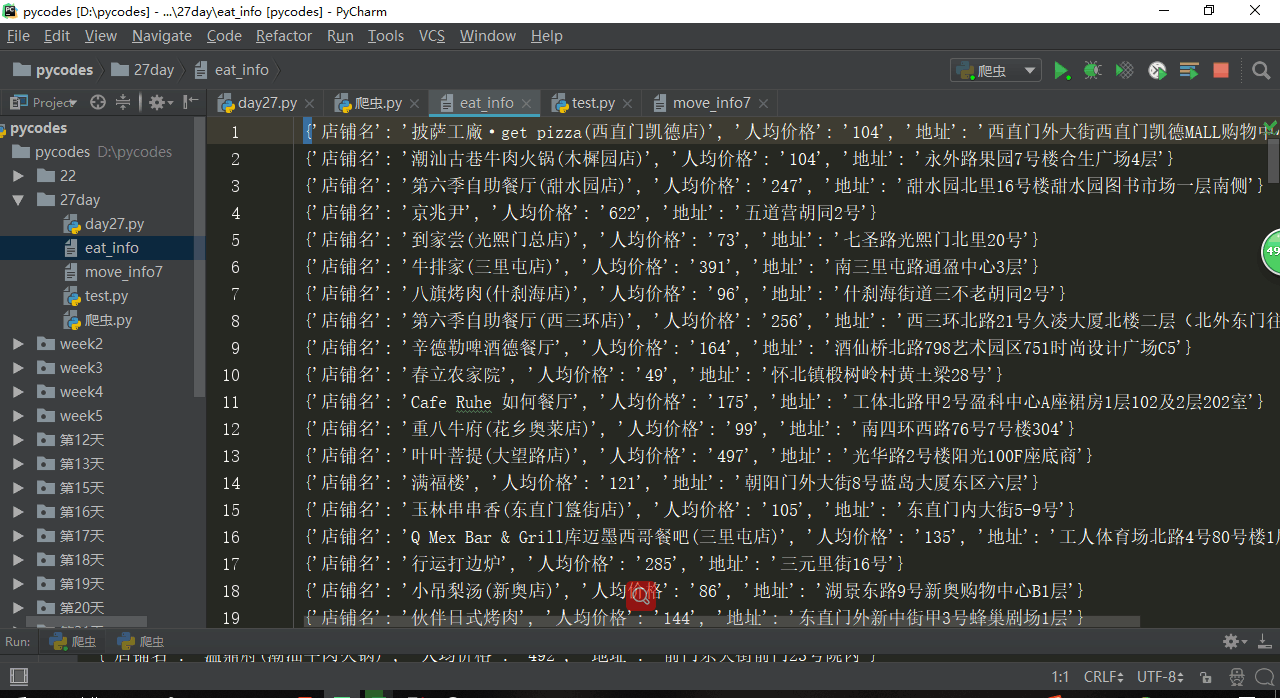Open the File menu
The width and height of the screenshot is (1280, 698).
tap(18, 36)
